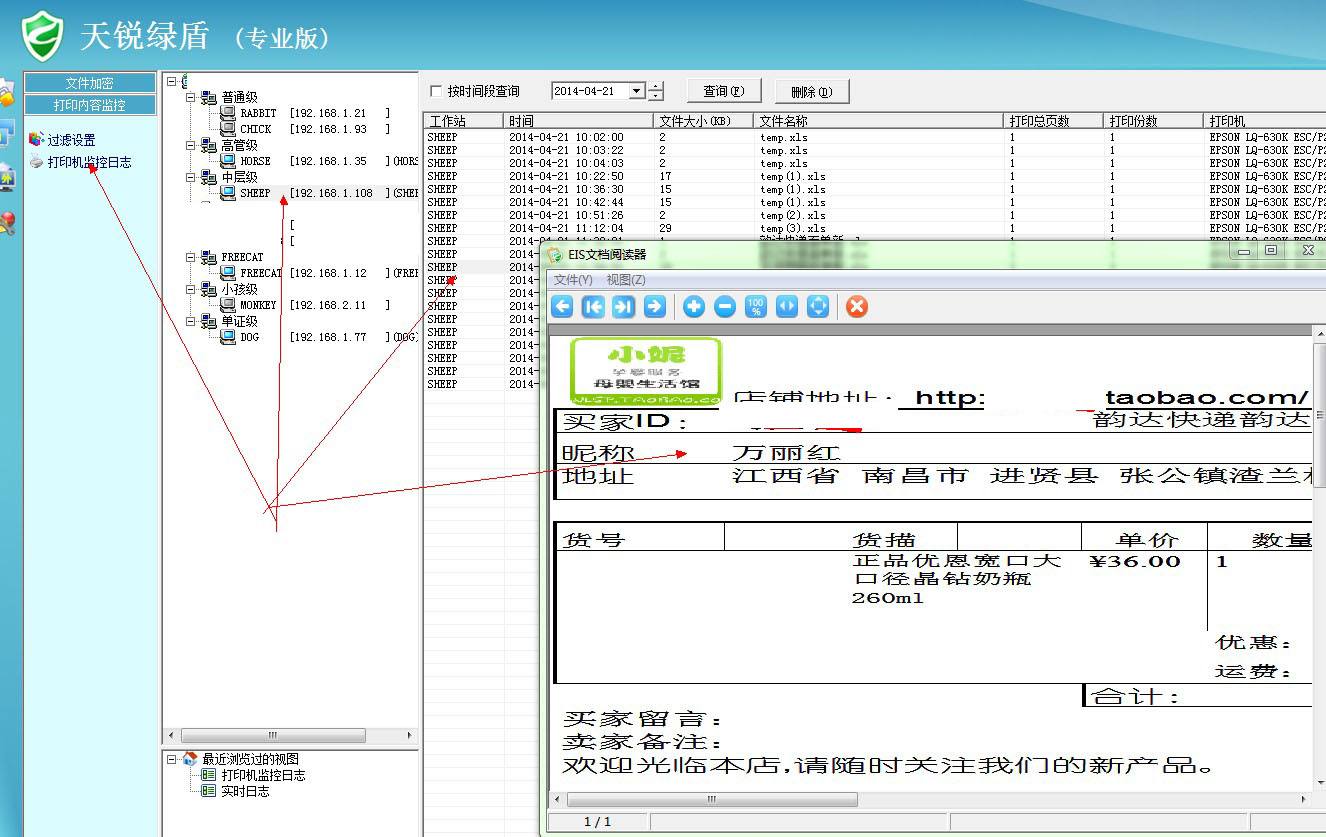Click the 高管级 group icon

(209, 145)
